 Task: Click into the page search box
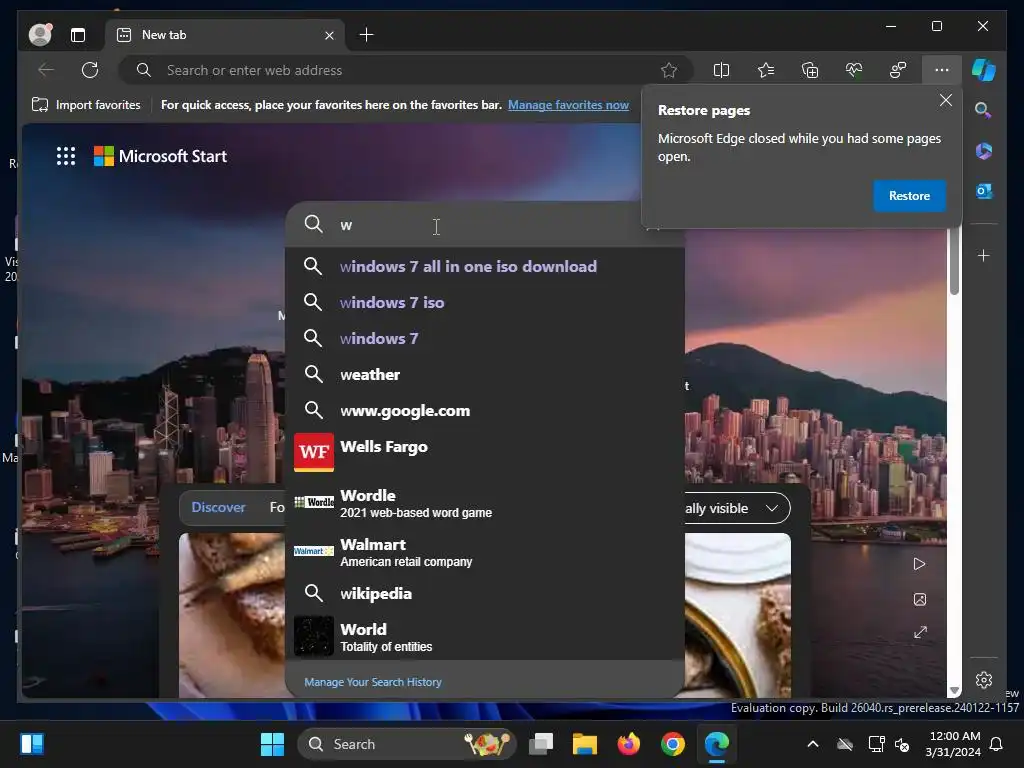click(485, 225)
